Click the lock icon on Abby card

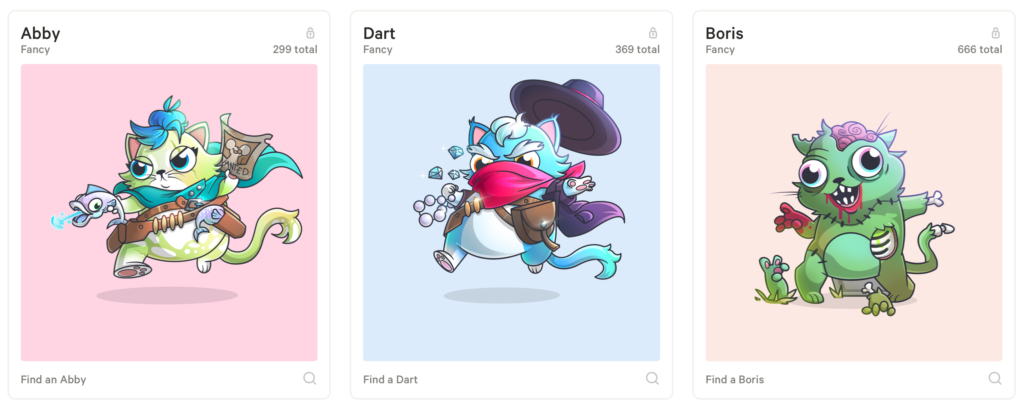click(x=310, y=33)
